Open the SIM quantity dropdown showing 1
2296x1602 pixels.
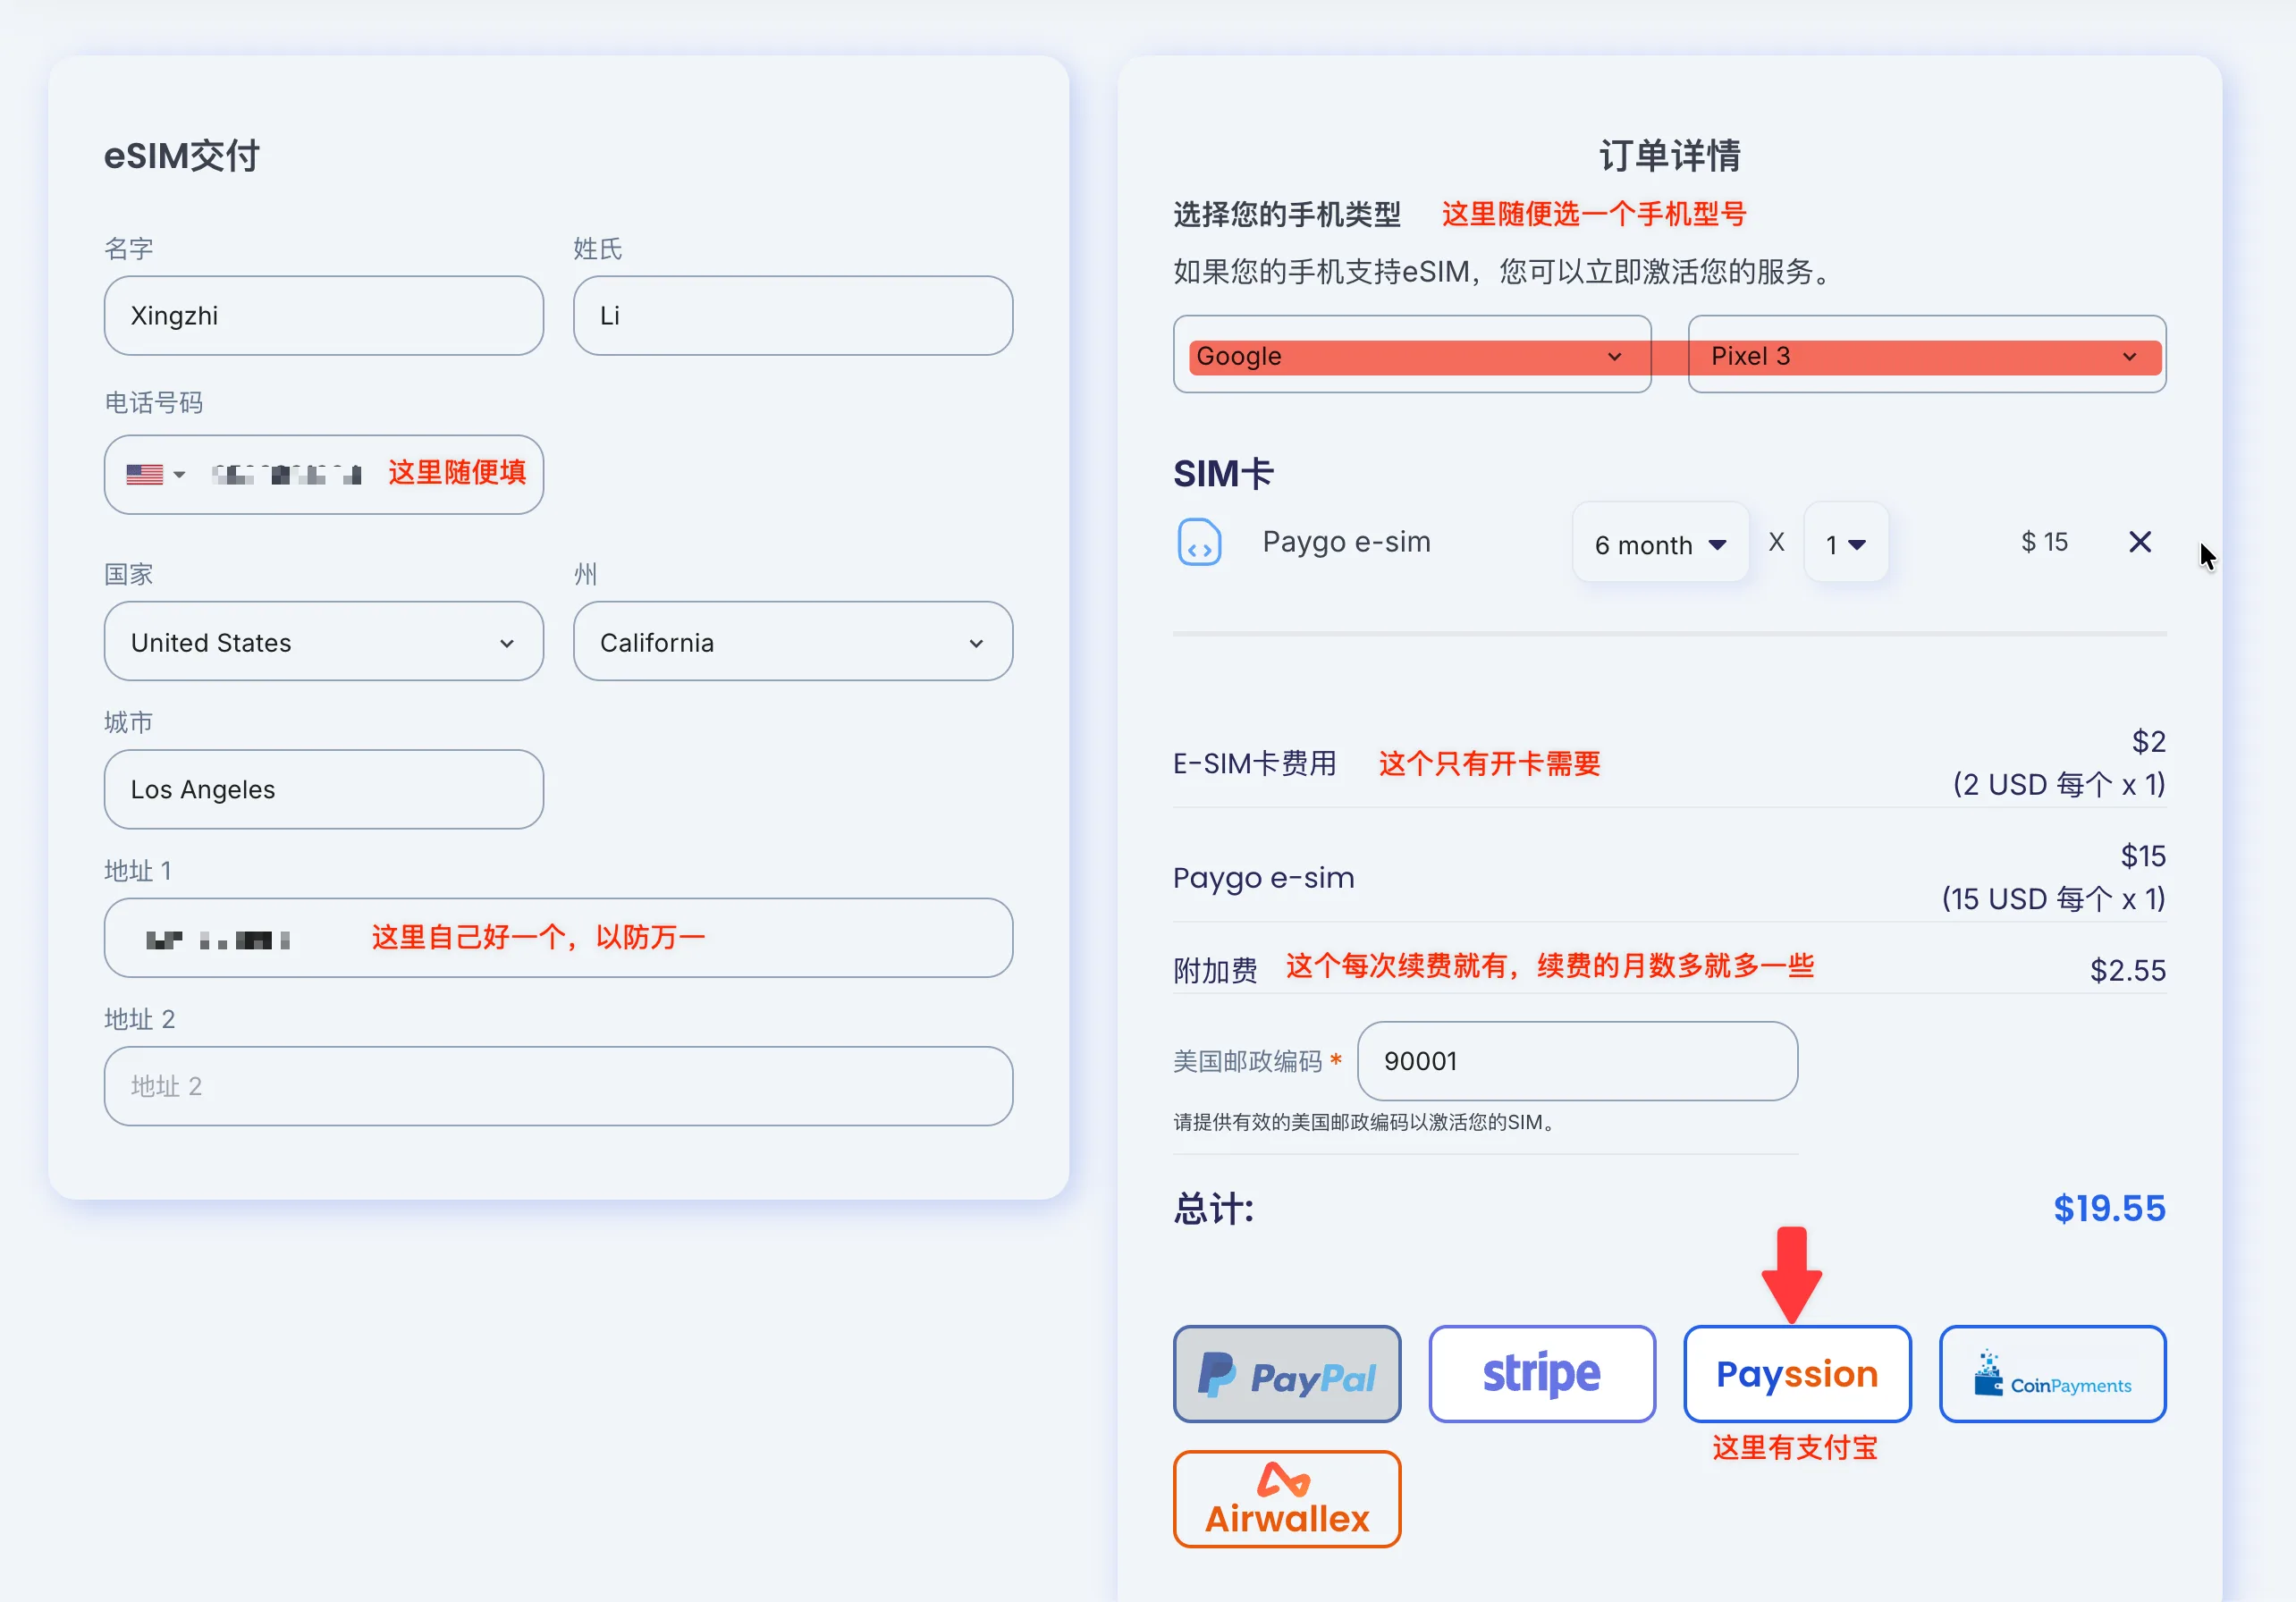[1845, 543]
